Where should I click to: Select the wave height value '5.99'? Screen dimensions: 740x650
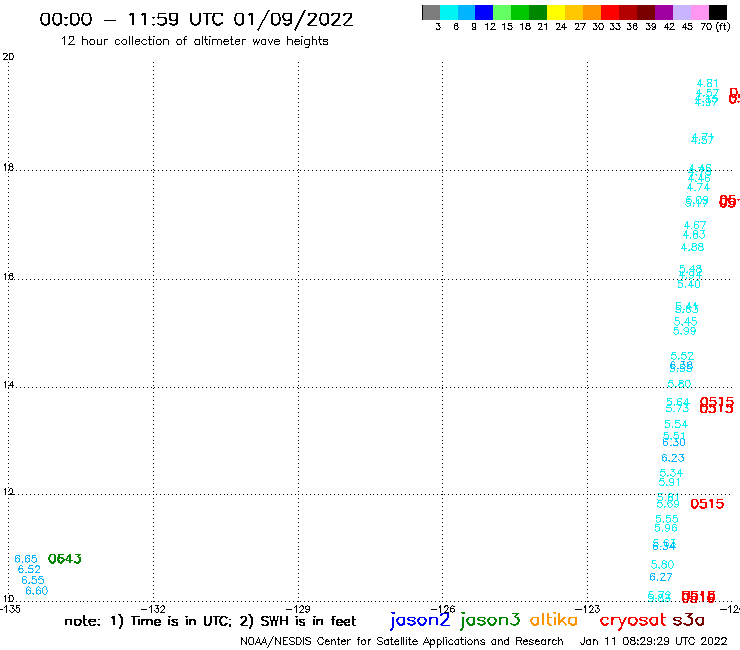pos(684,331)
